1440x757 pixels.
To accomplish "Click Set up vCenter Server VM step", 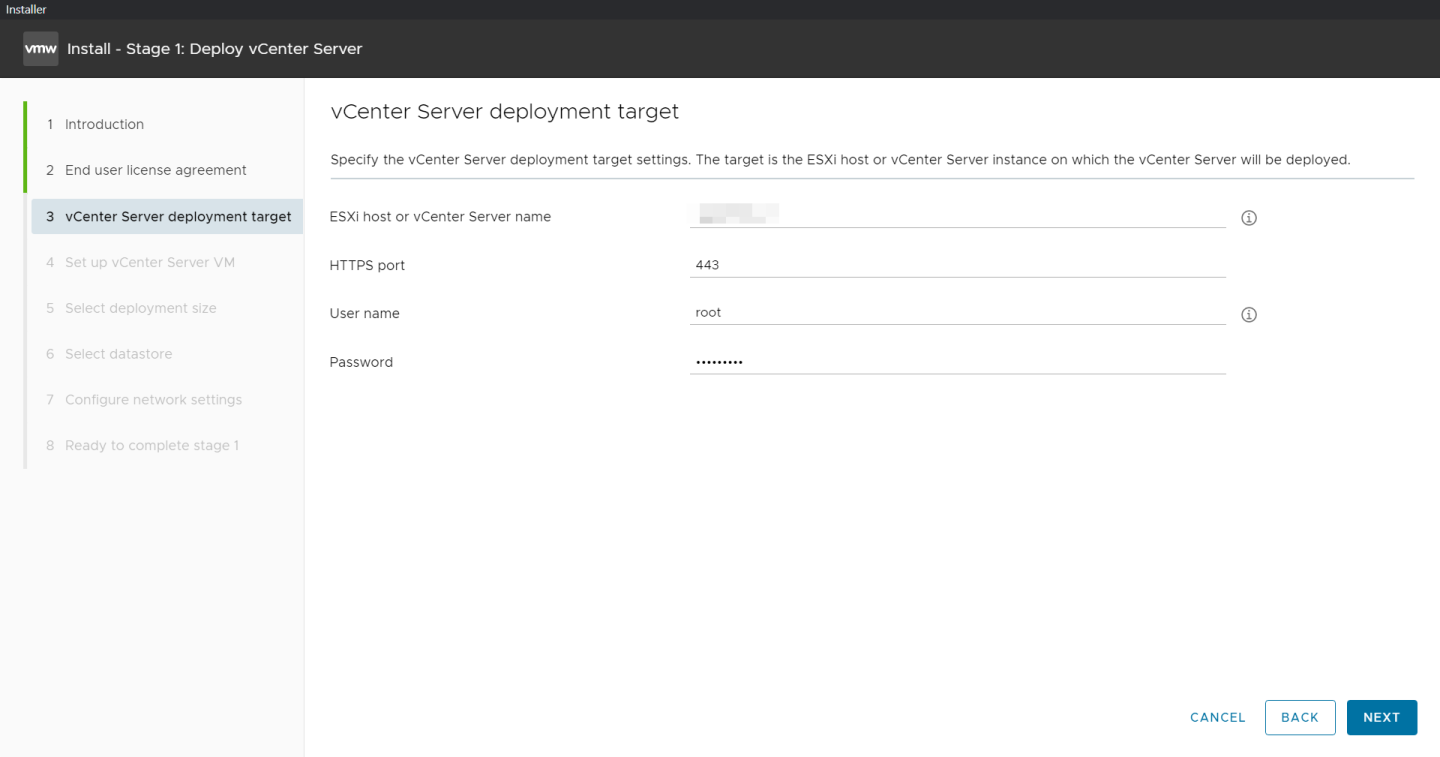I will (150, 262).
